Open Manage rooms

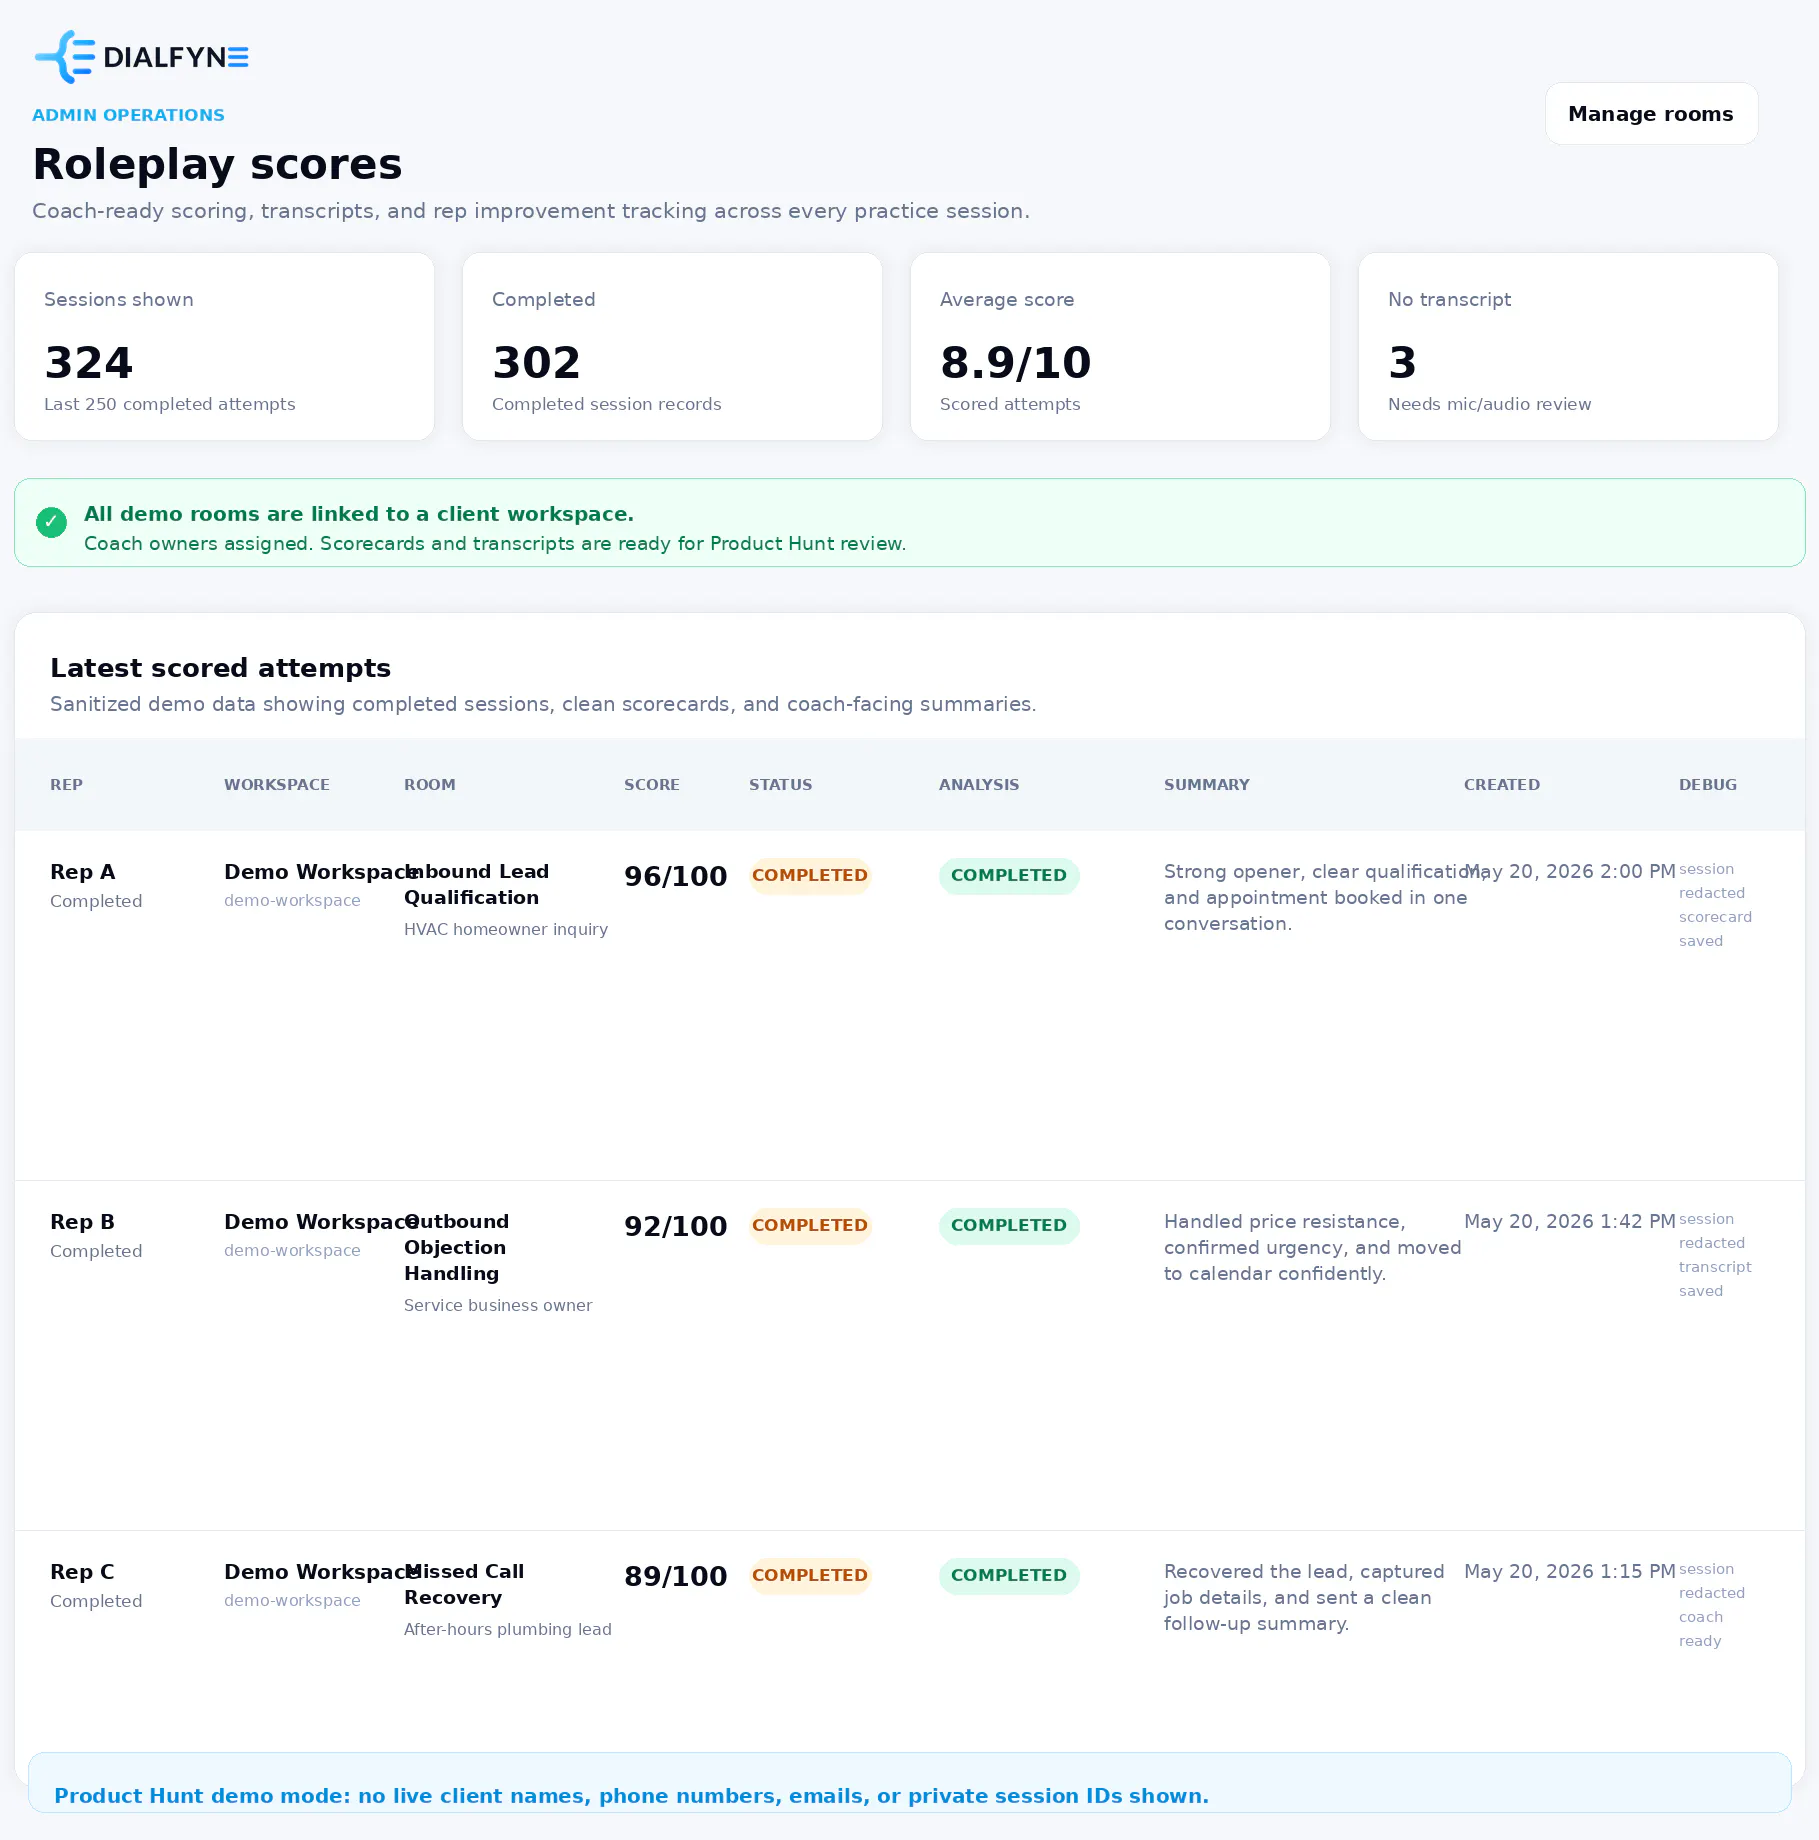coord(1651,114)
